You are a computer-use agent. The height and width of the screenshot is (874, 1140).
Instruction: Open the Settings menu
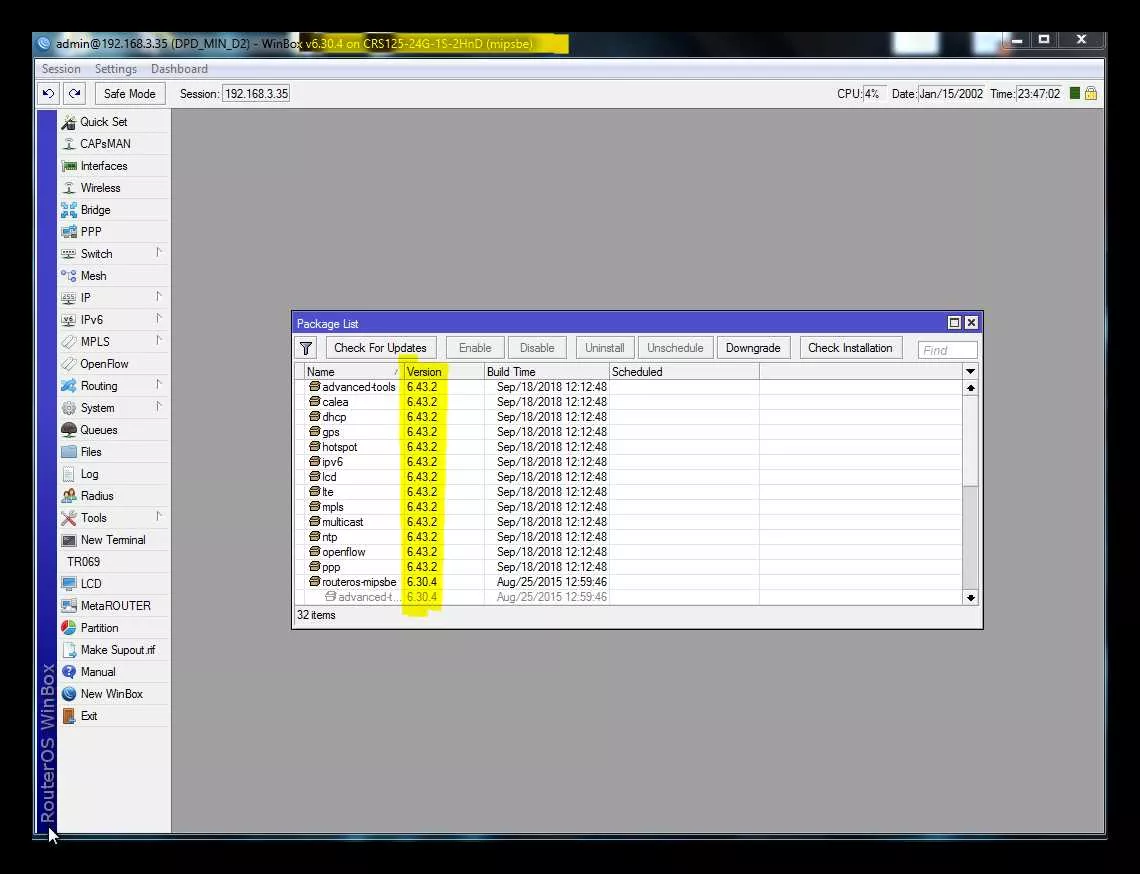click(116, 69)
